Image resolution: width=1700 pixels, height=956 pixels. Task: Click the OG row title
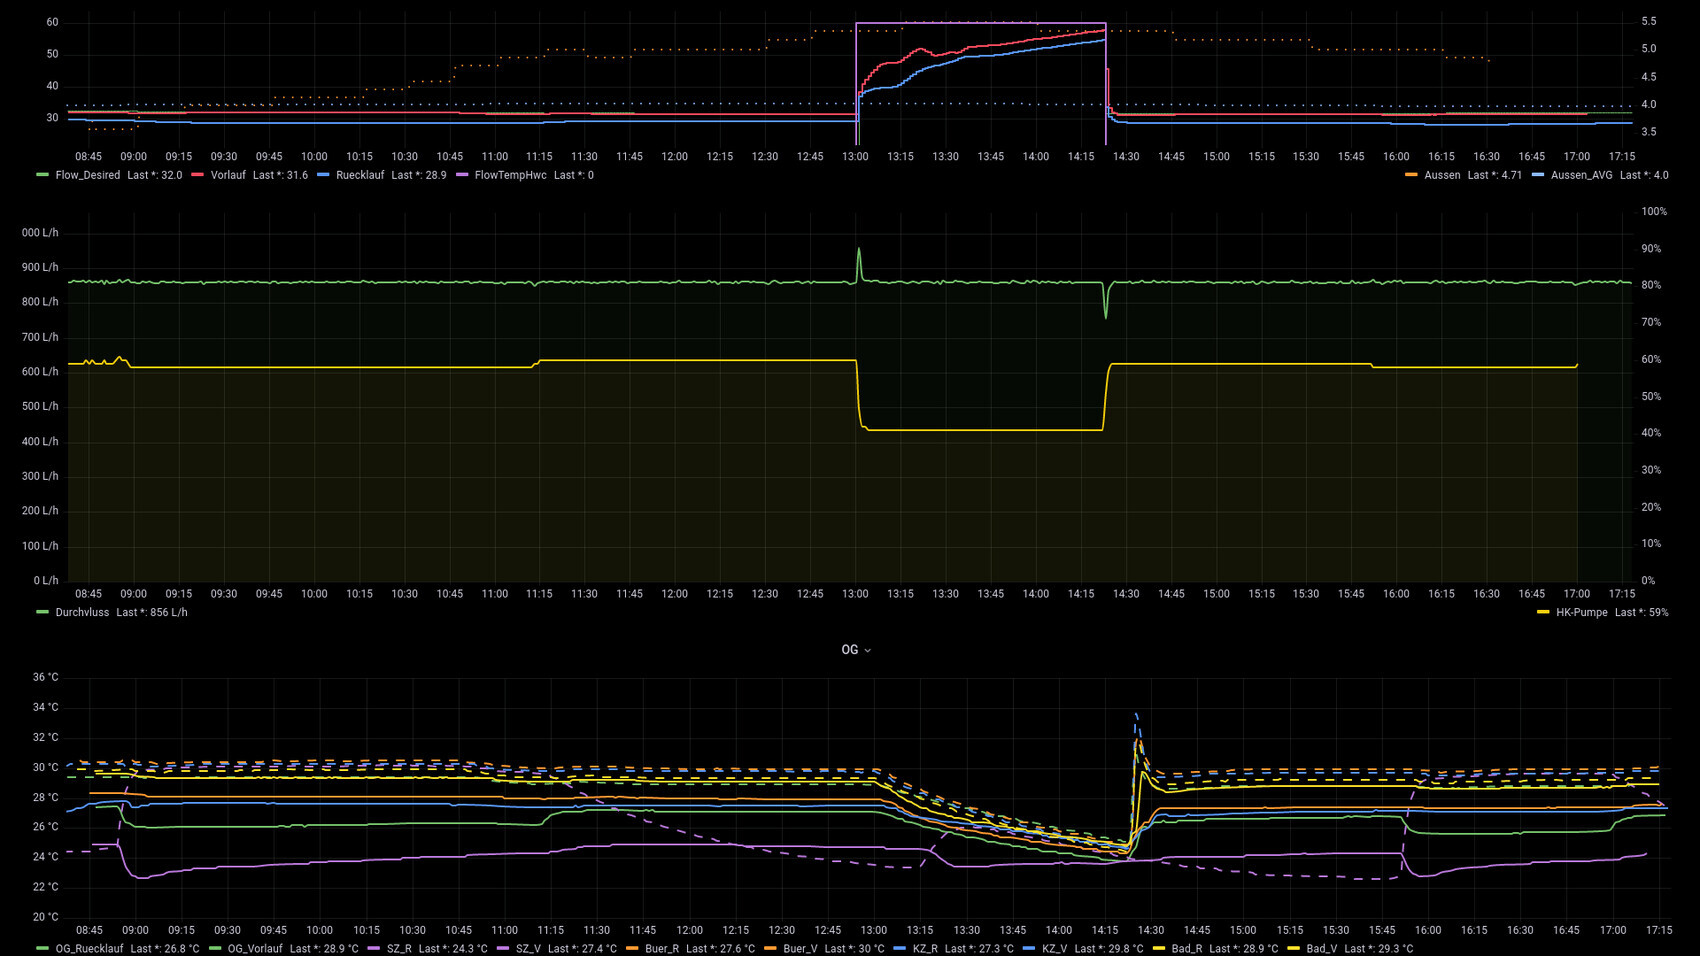tap(849, 650)
